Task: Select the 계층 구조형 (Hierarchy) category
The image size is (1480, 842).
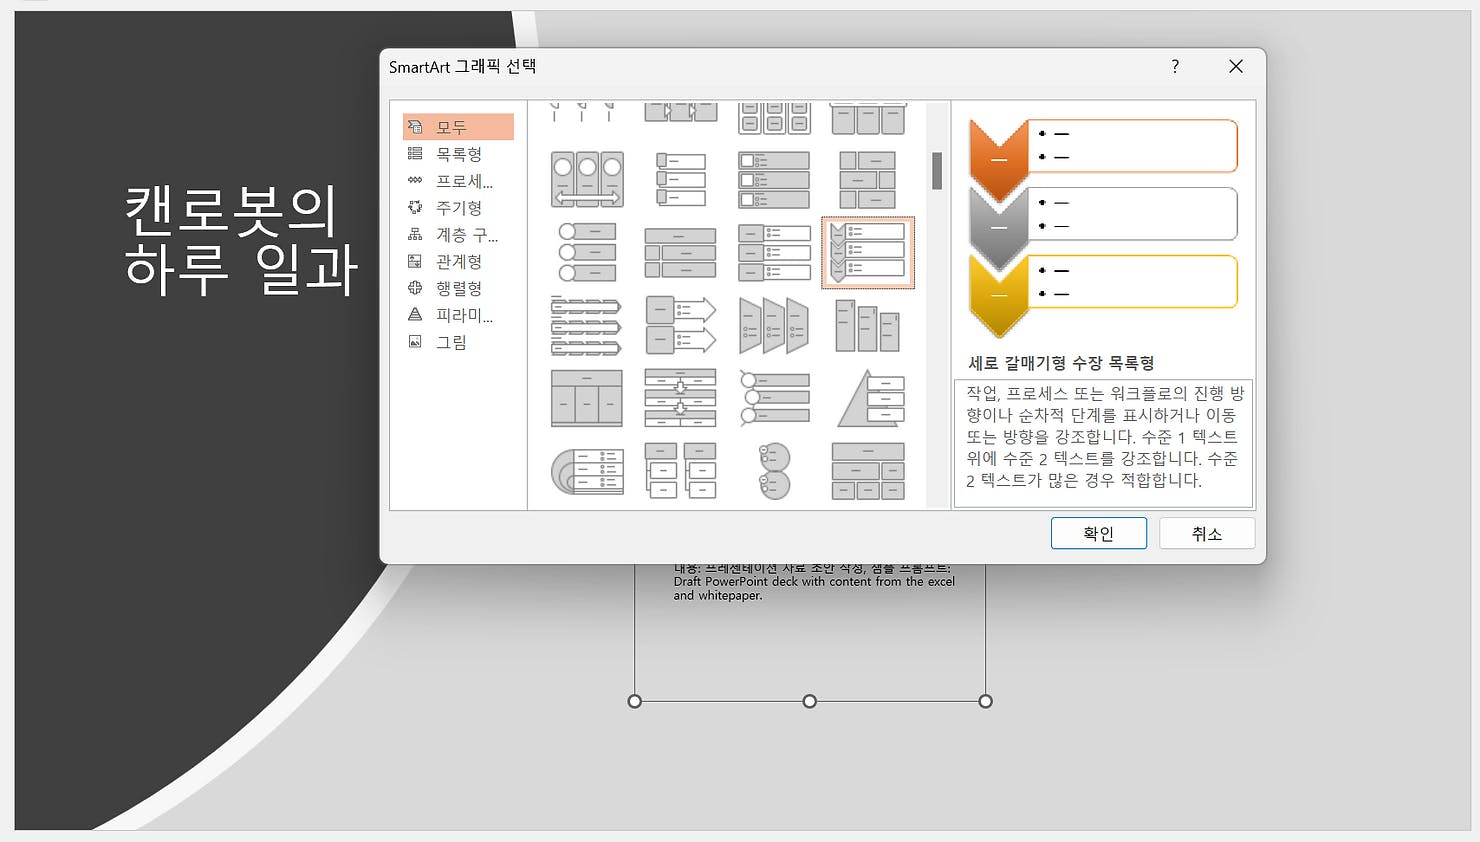Action: [456, 234]
